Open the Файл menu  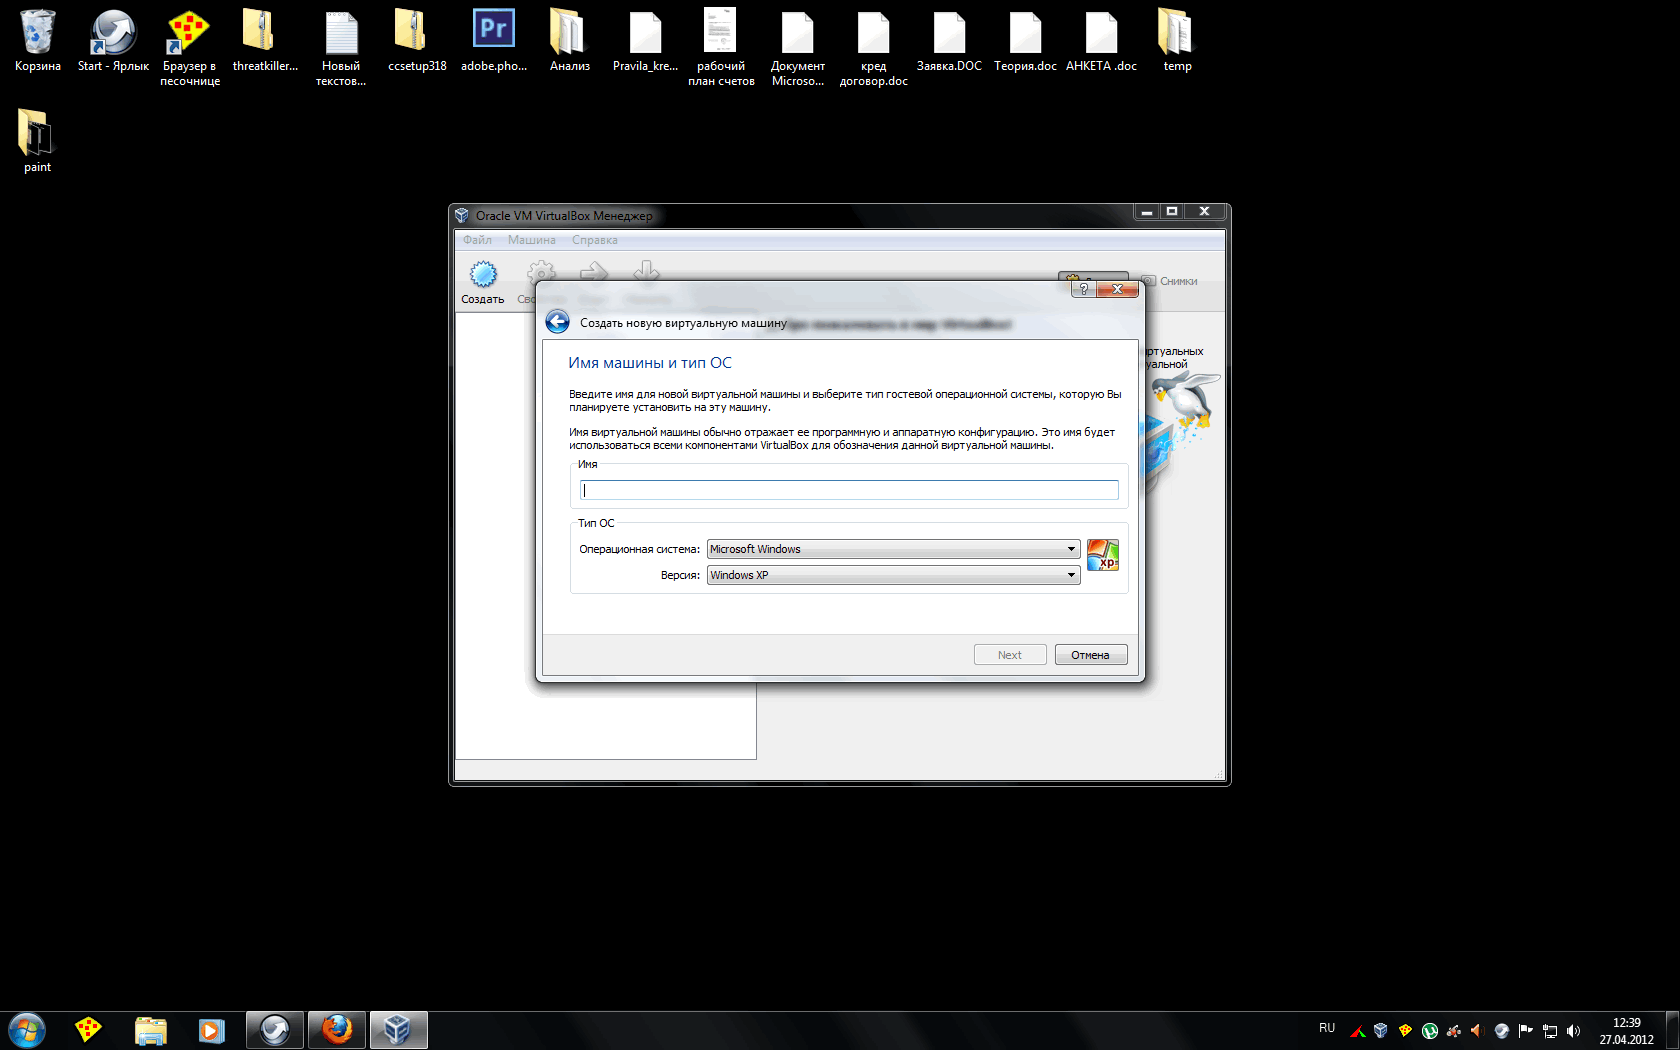[477, 240]
